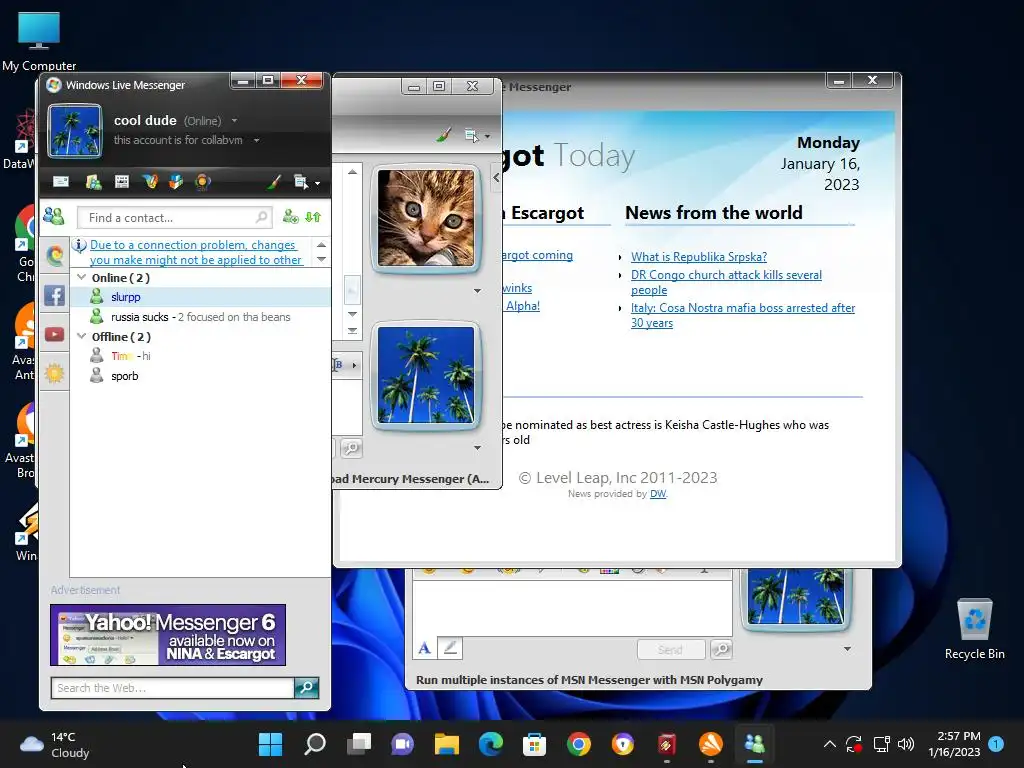Click the colored cubes toolbar icon
The height and width of the screenshot is (768, 1024).
[176, 182]
